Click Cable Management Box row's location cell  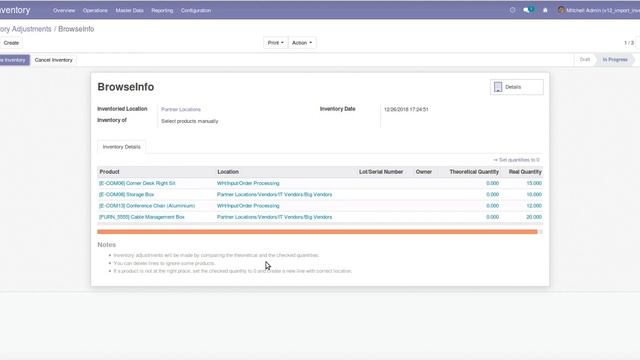274,217
